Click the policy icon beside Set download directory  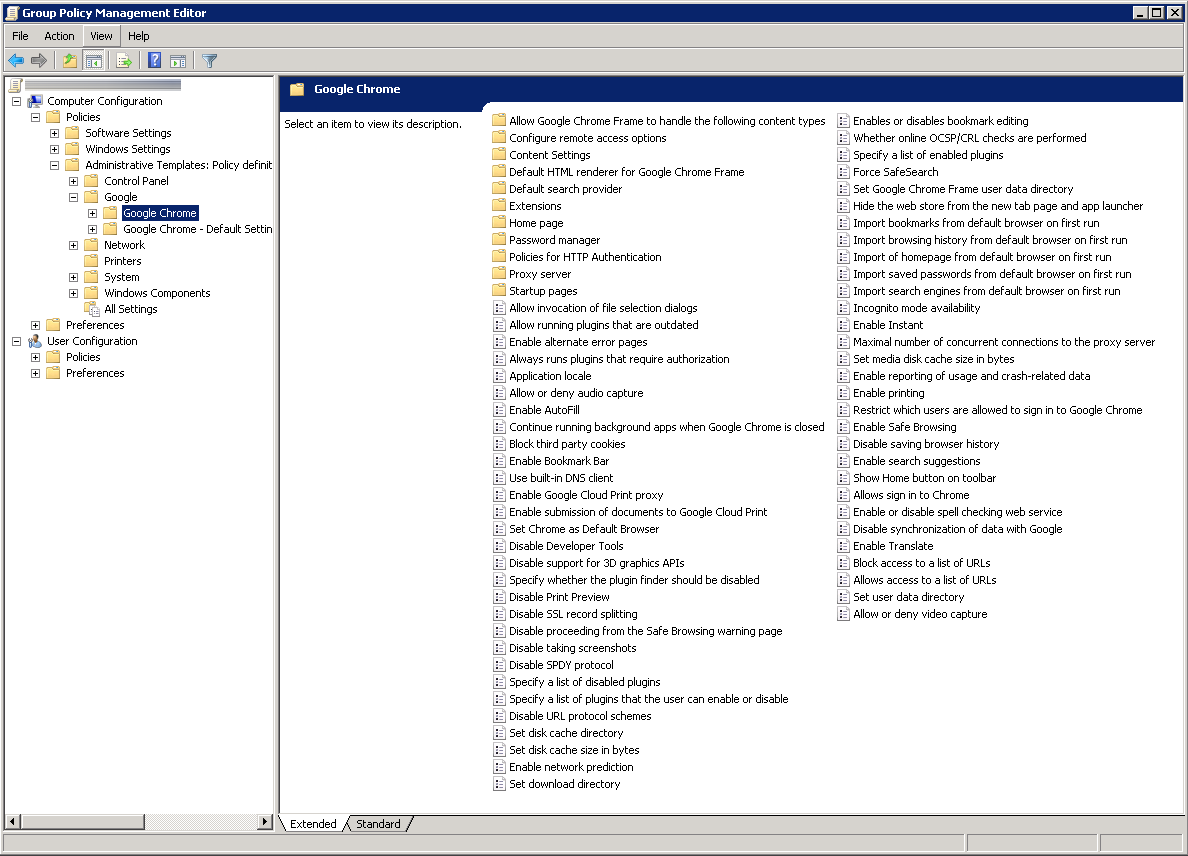pyautogui.click(x=499, y=784)
